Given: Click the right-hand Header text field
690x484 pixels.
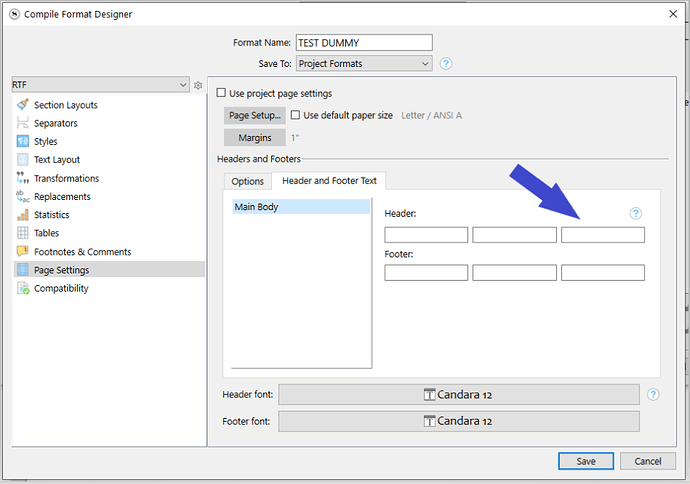Looking at the screenshot, I should pyautogui.click(x=602, y=235).
